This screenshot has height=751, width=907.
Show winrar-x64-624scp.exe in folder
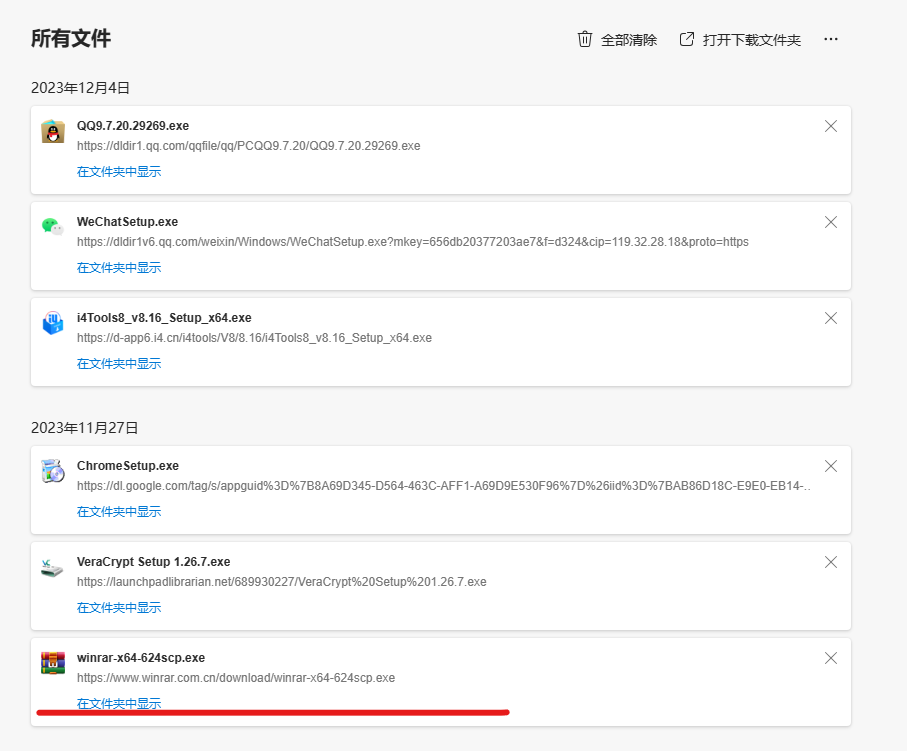click(119, 704)
